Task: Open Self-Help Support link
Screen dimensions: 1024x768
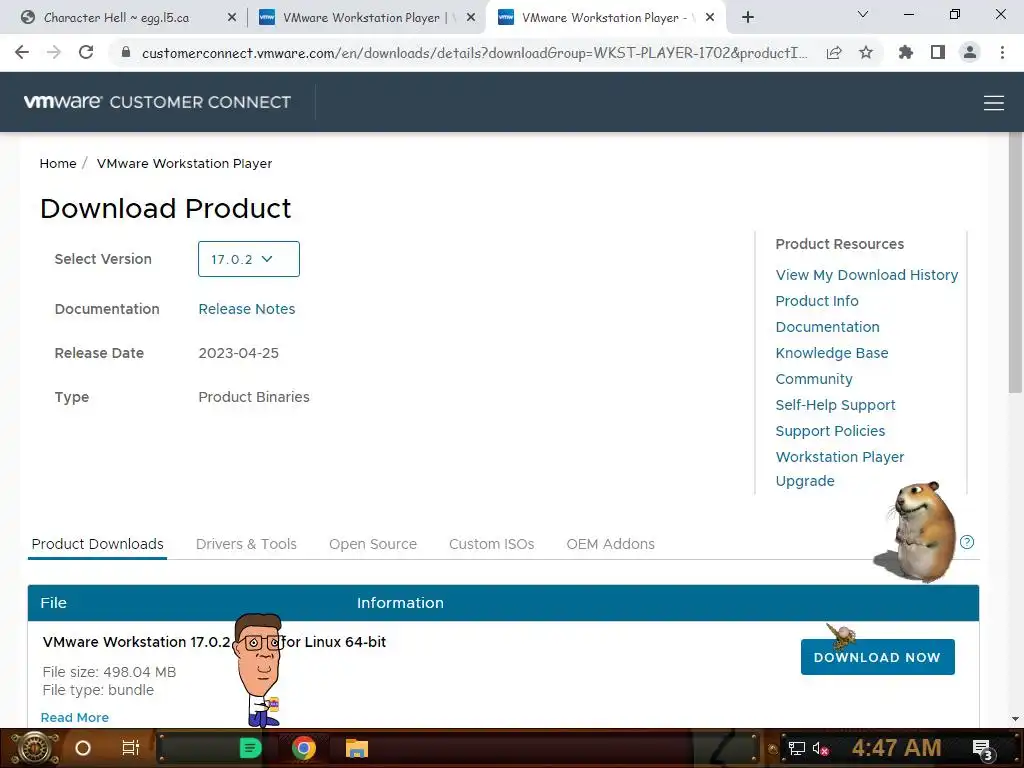Action: point(835,405)
